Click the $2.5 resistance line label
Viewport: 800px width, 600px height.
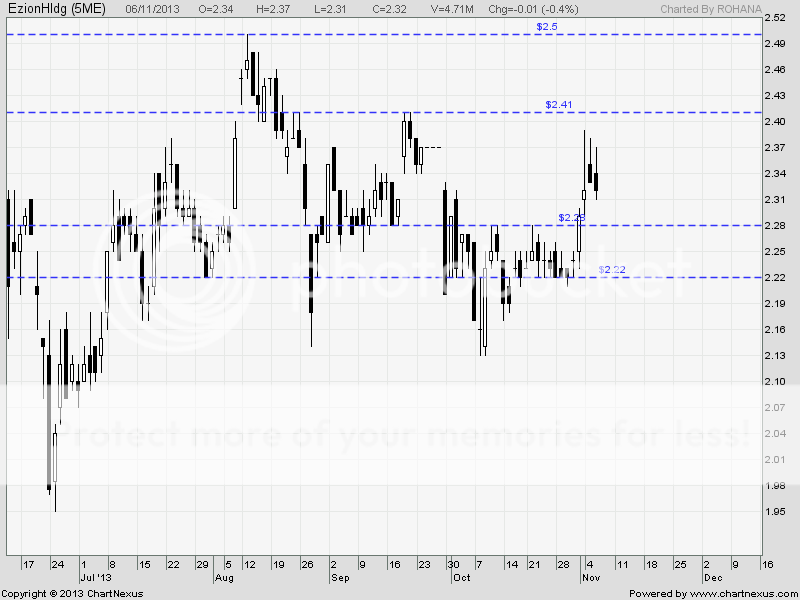coord(547,27)
